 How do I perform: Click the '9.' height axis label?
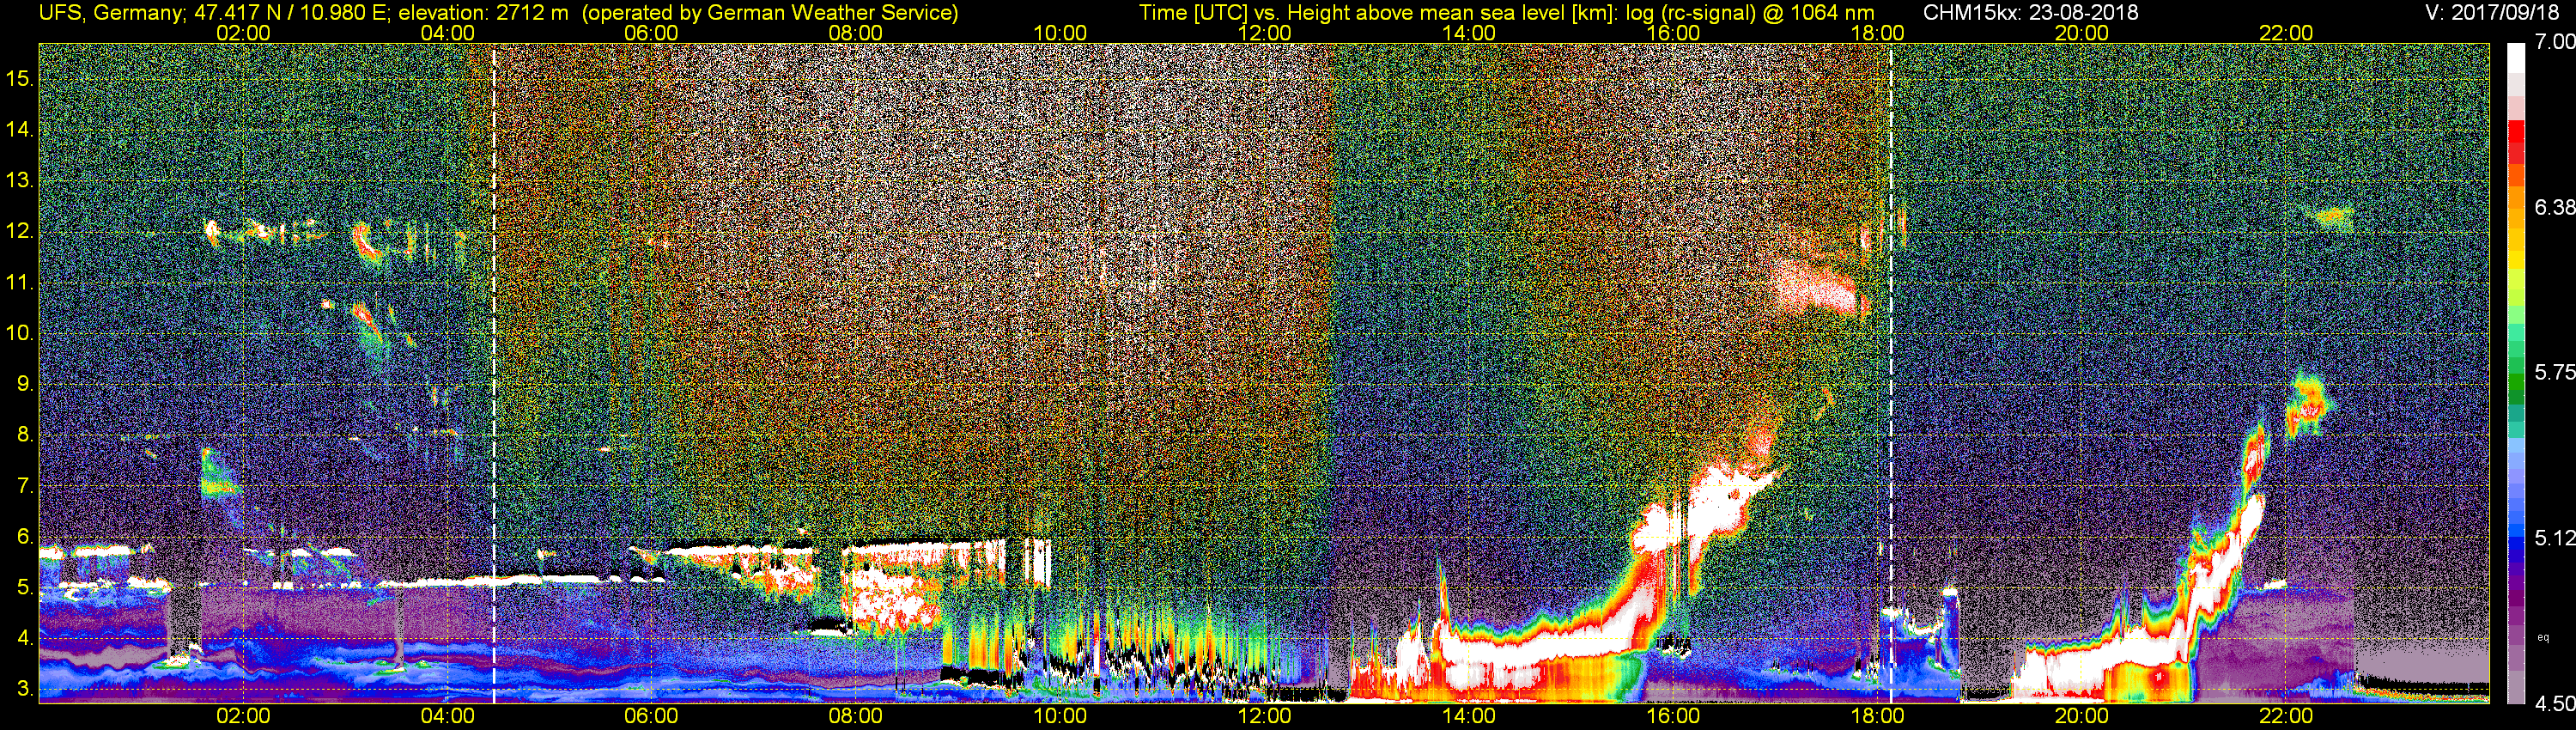(26, 384)
